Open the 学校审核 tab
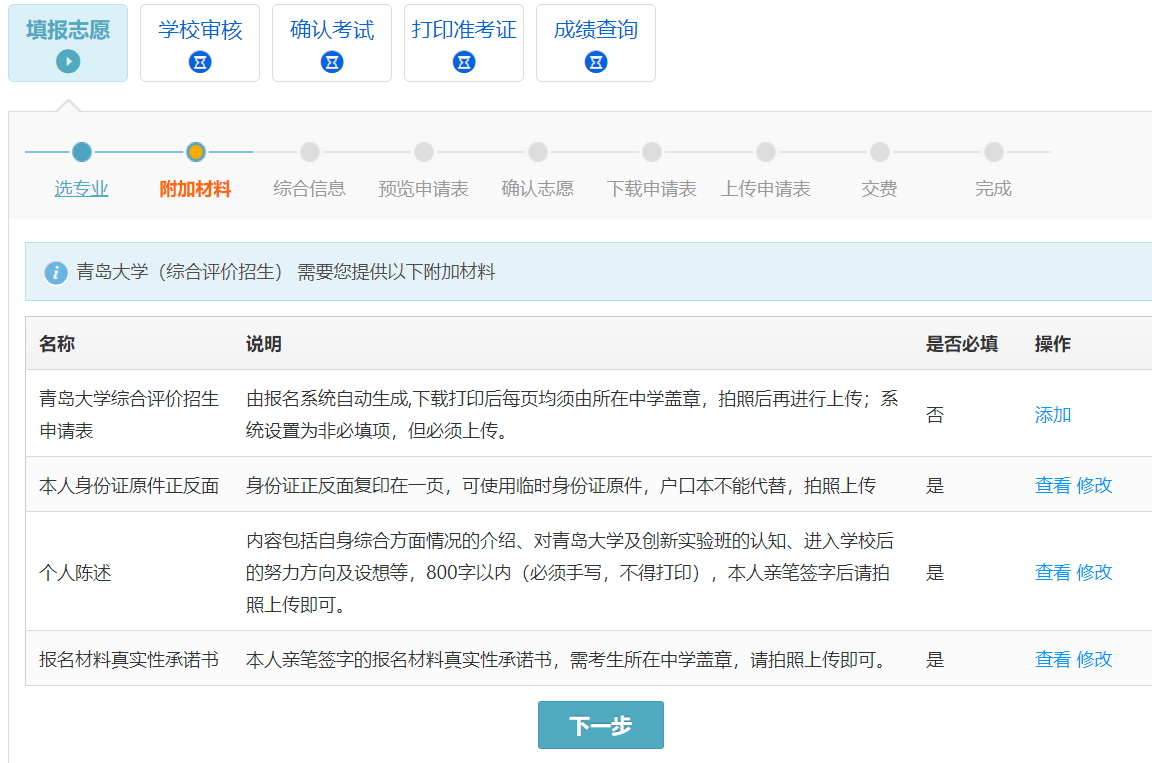Viewport: 1152px width, 763px height. coord(200,31)
